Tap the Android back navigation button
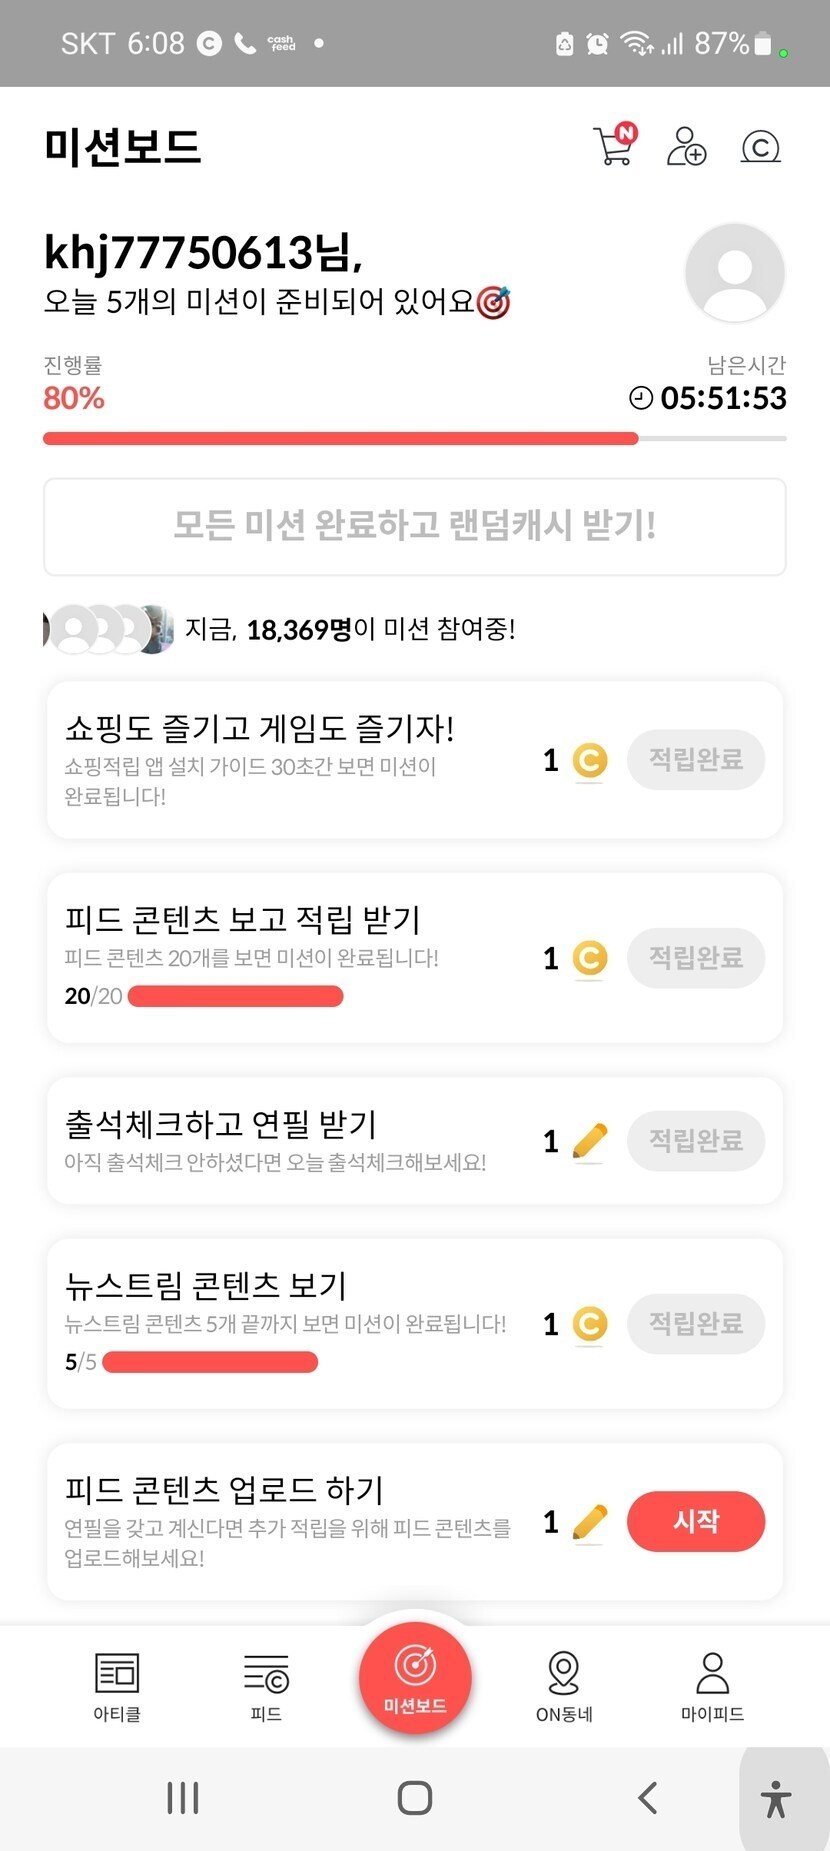830x1851 pixels. point(648,1797)
